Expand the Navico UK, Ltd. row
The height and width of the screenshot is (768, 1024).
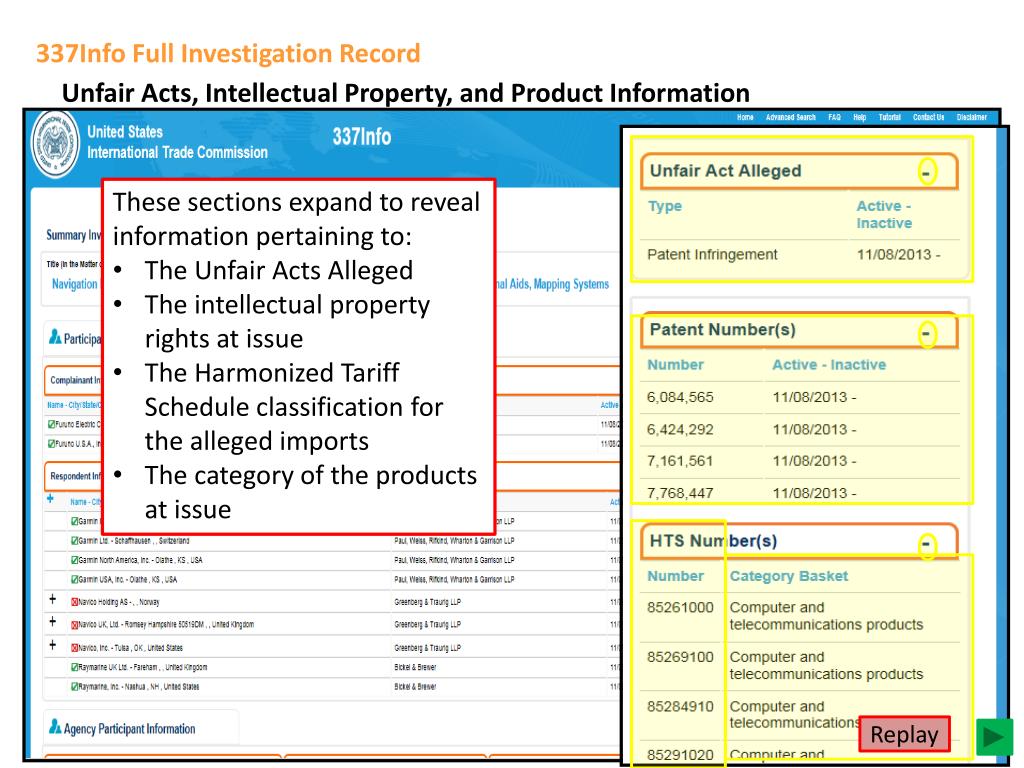click(53, 622)
